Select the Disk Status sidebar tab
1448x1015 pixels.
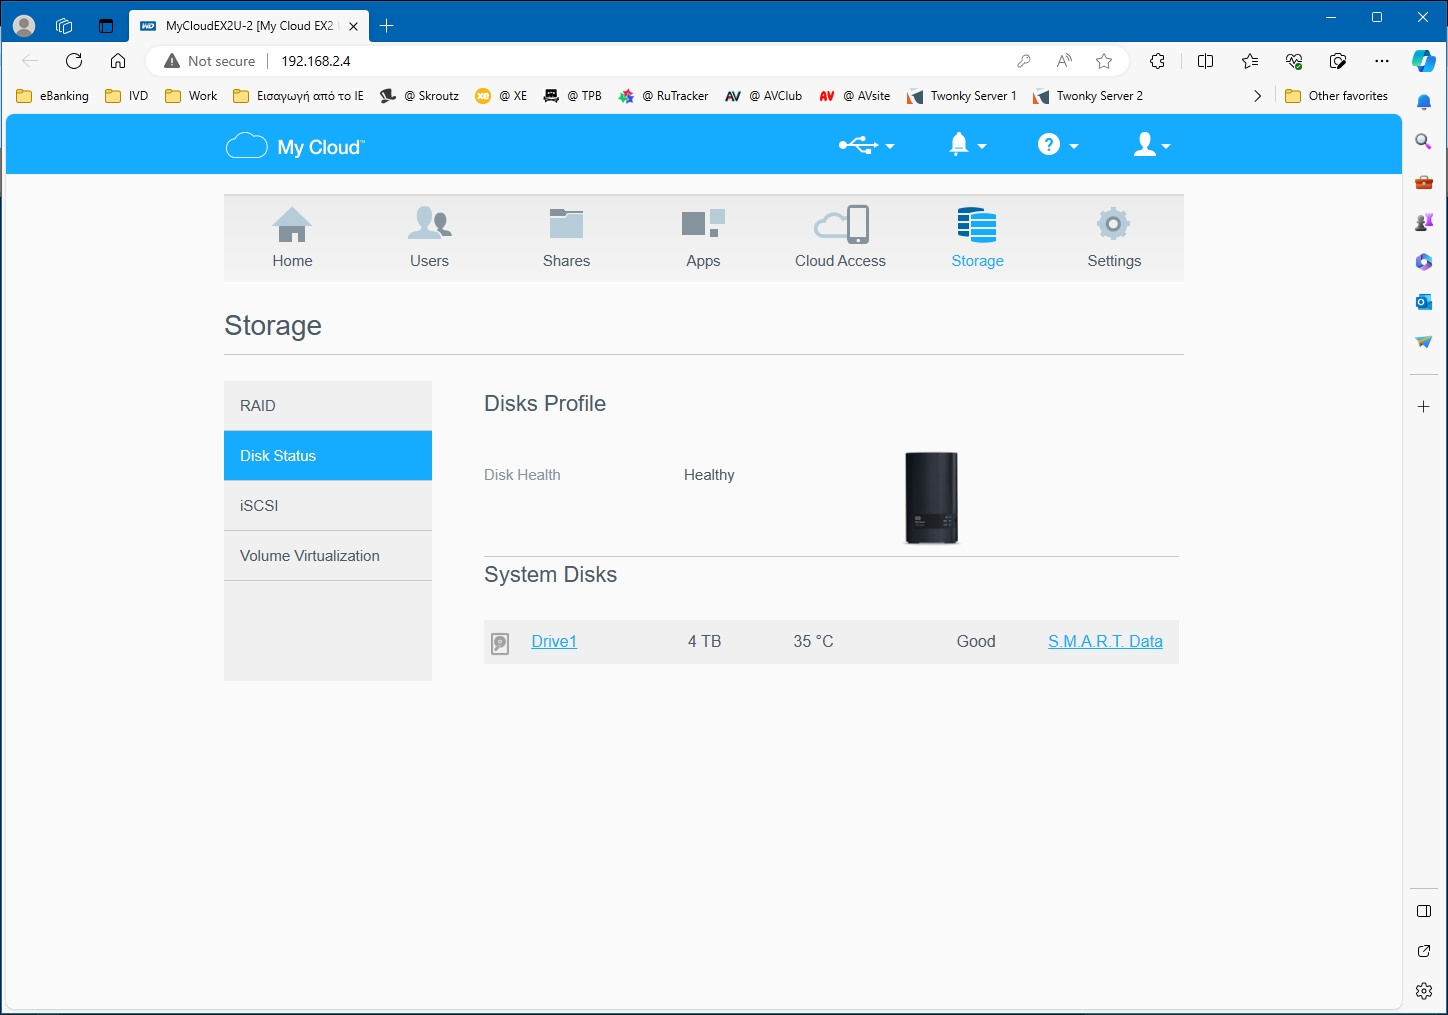coord(328,456)
